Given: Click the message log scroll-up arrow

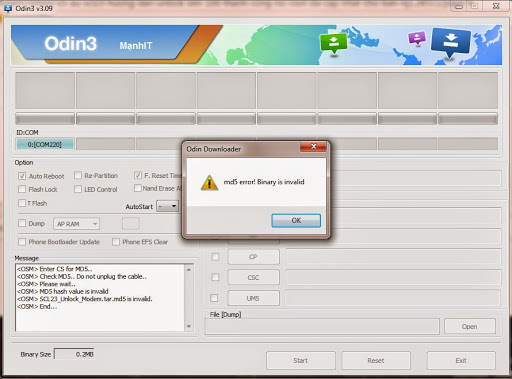Looking at the screenshot, I should tap(189, 269).
